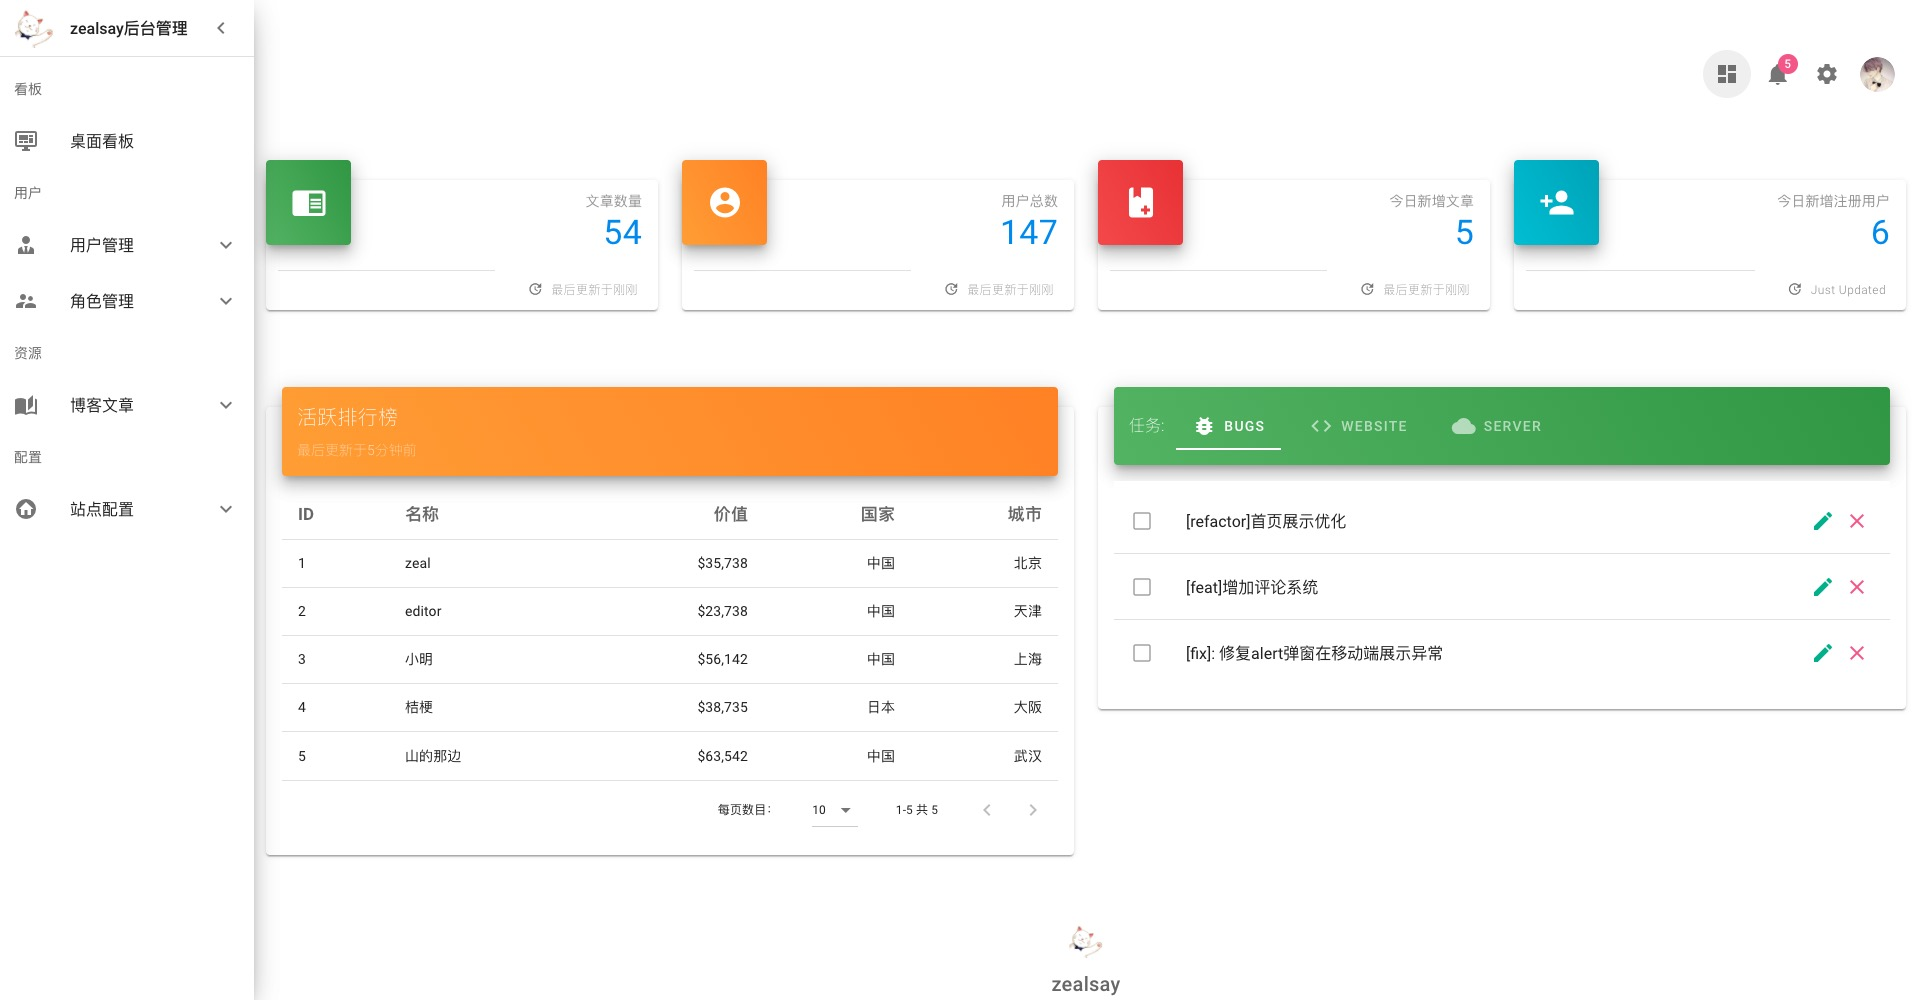Image resolution: width=1917 pixels, height=1000 pixels.
Task: Switch to the WEBSITE task tab
Action: 1359,426
